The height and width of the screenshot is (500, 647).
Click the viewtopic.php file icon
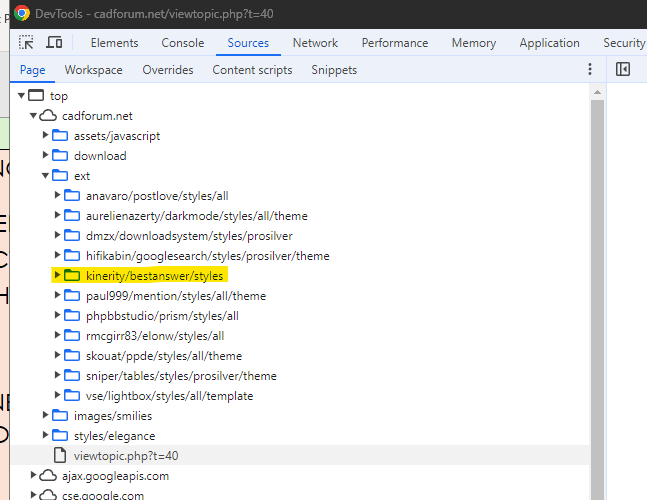pyautogui.click(x=60, y=455)
